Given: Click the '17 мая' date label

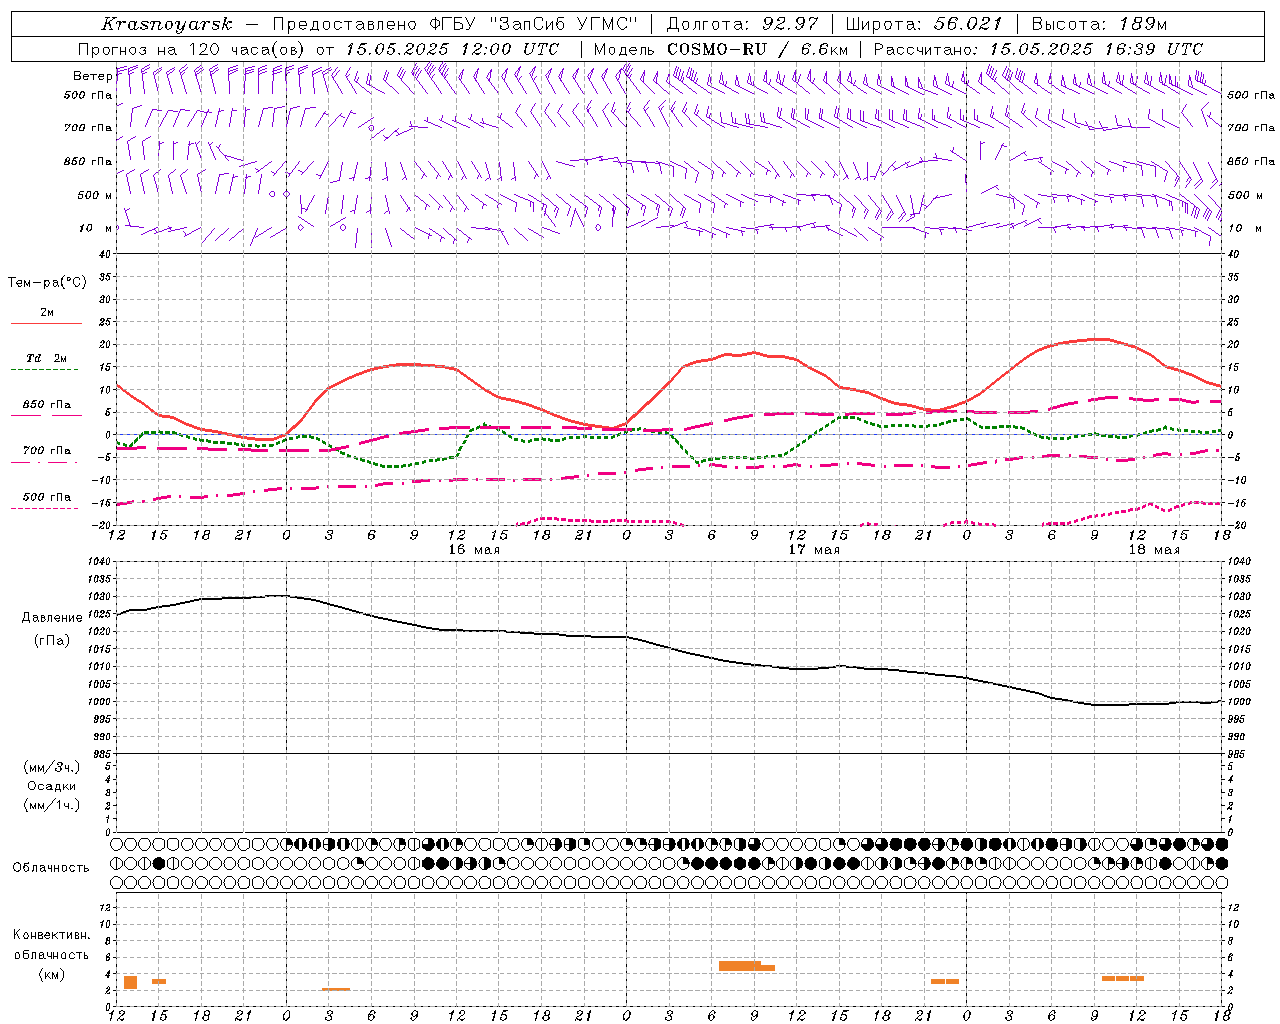Looking at the screenshot, I should (x=814, y=550).
